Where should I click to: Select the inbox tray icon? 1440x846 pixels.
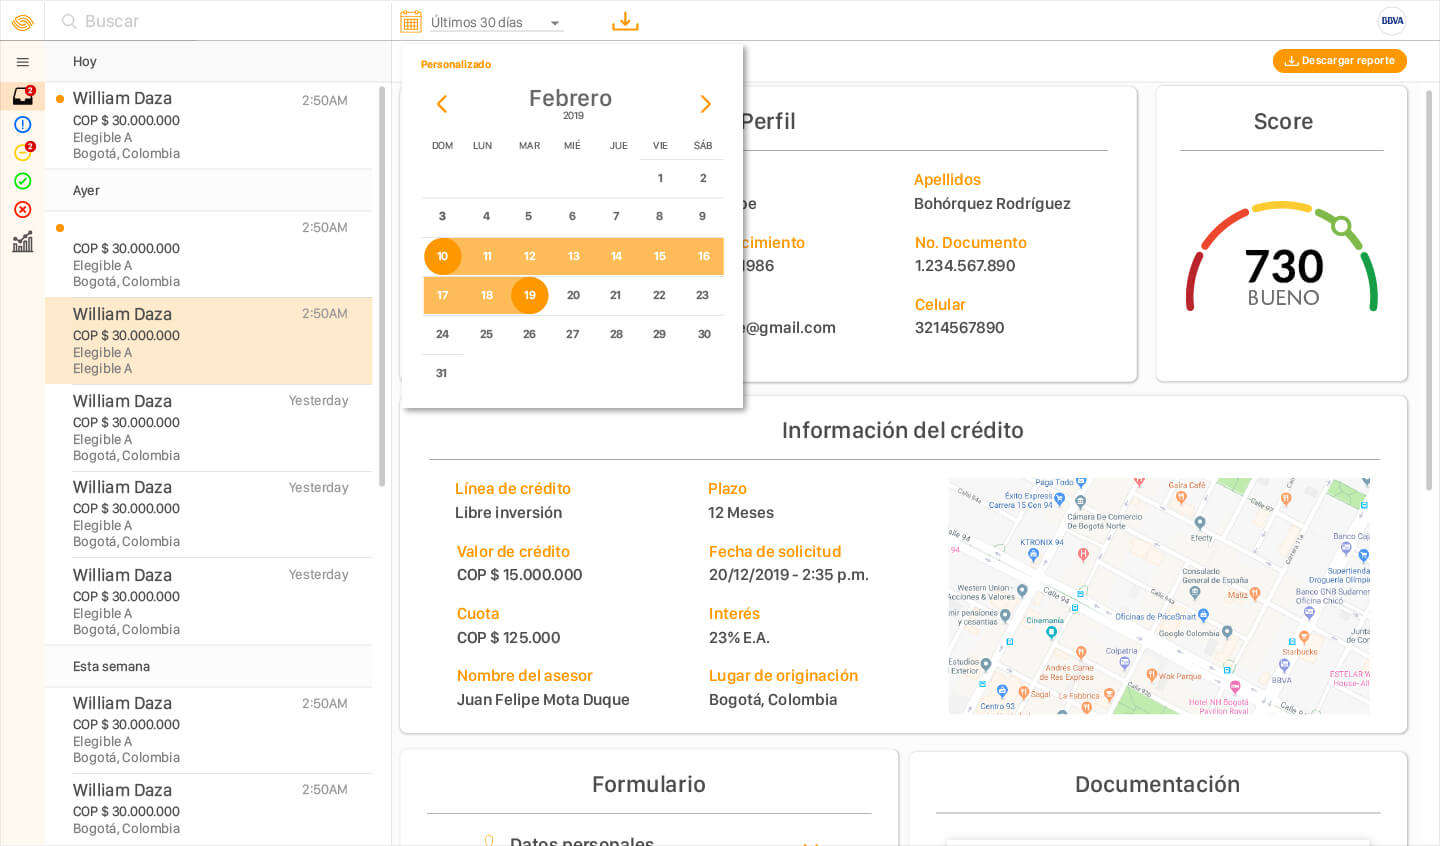pyautogui.click(x=22, y=96)
